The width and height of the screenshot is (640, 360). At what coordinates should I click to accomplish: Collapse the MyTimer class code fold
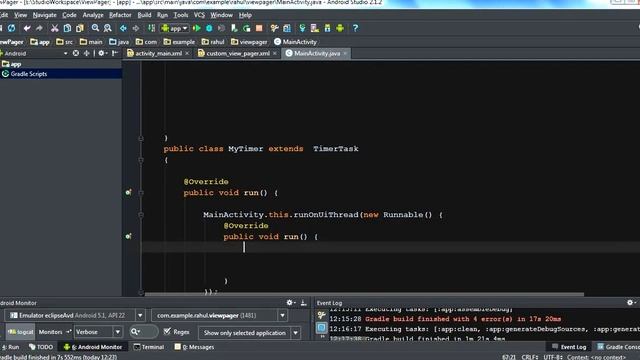point(141,160)
